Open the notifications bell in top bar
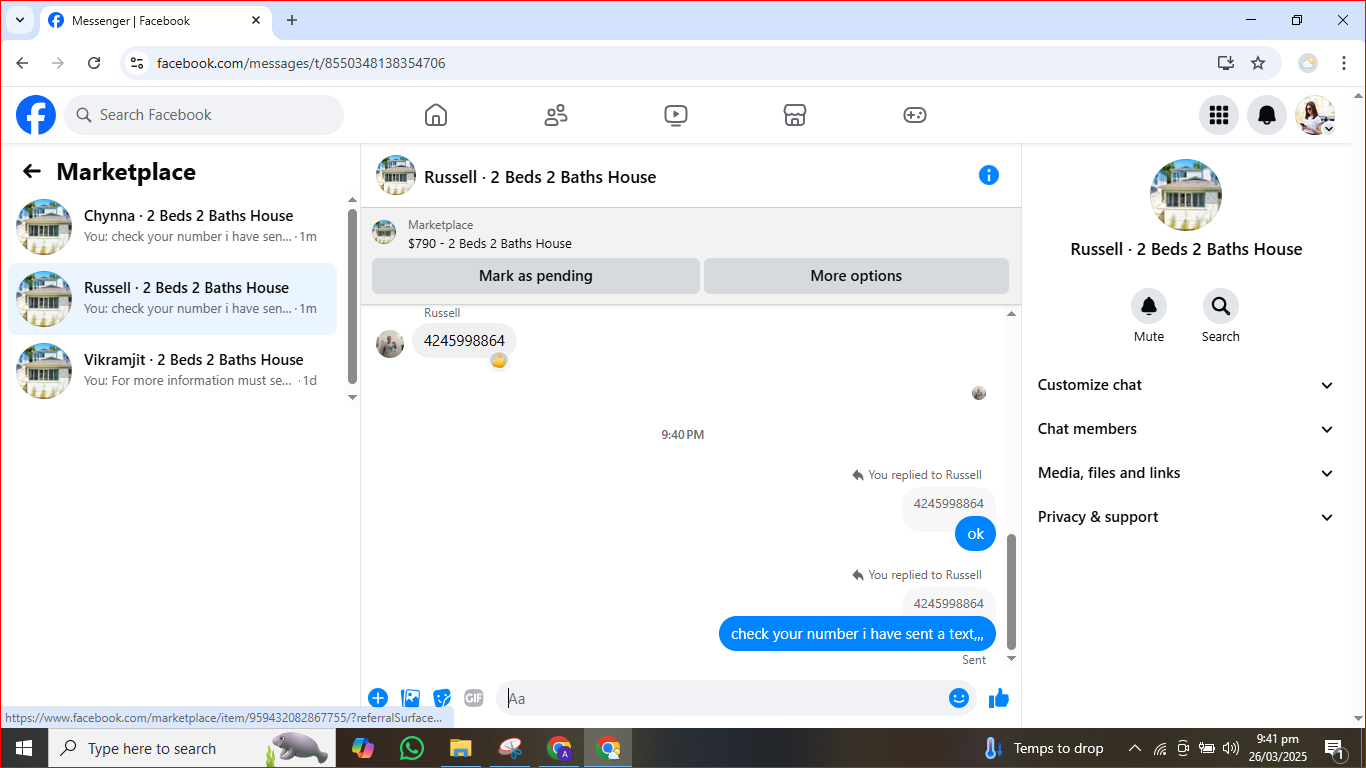Screen dimensions: 1366x768 pyautogui.click(x=1267, y=115)
